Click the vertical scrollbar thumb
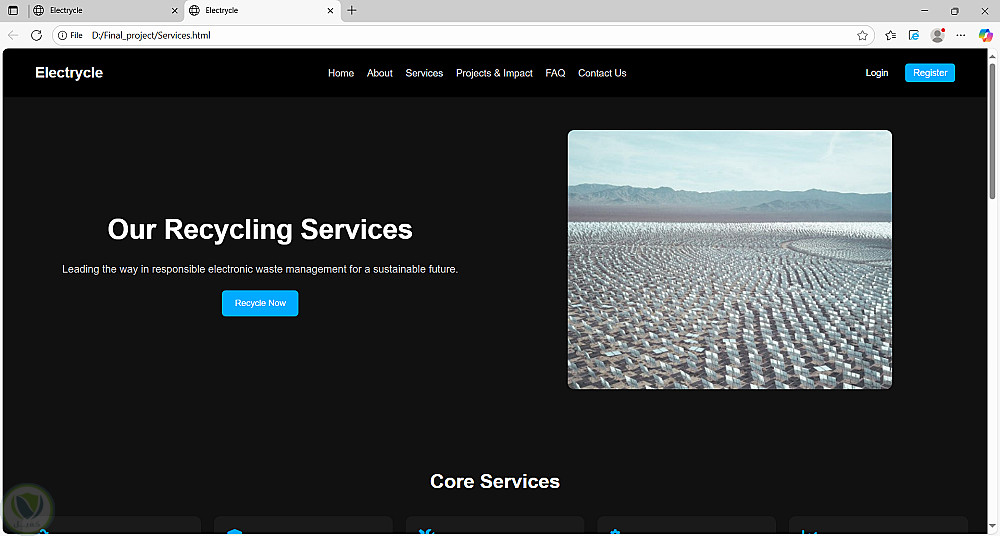Screen dimensions: 1000x536 coord(992,132)
